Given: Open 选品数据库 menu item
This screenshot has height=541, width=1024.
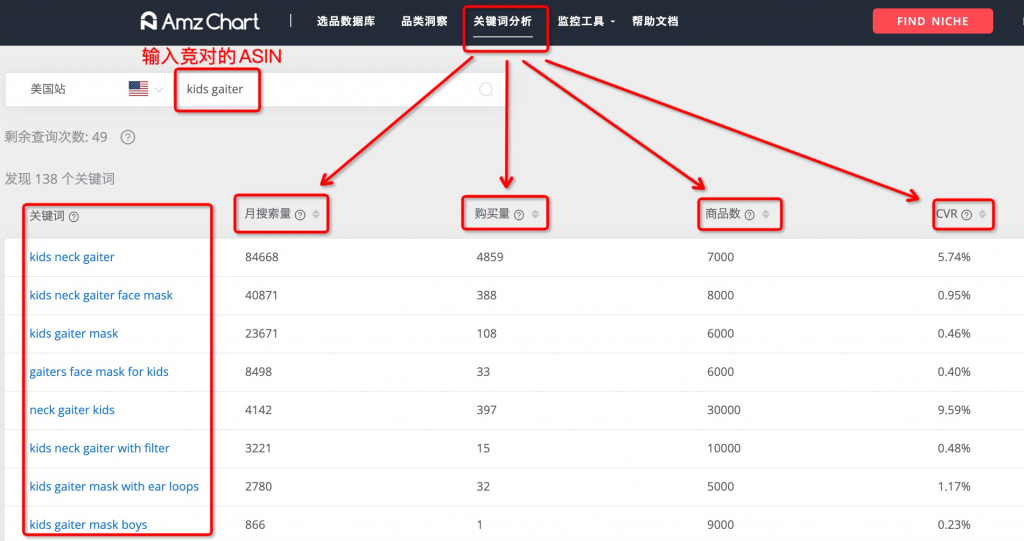Looking at the screenshot, I should tap(346, 22).
